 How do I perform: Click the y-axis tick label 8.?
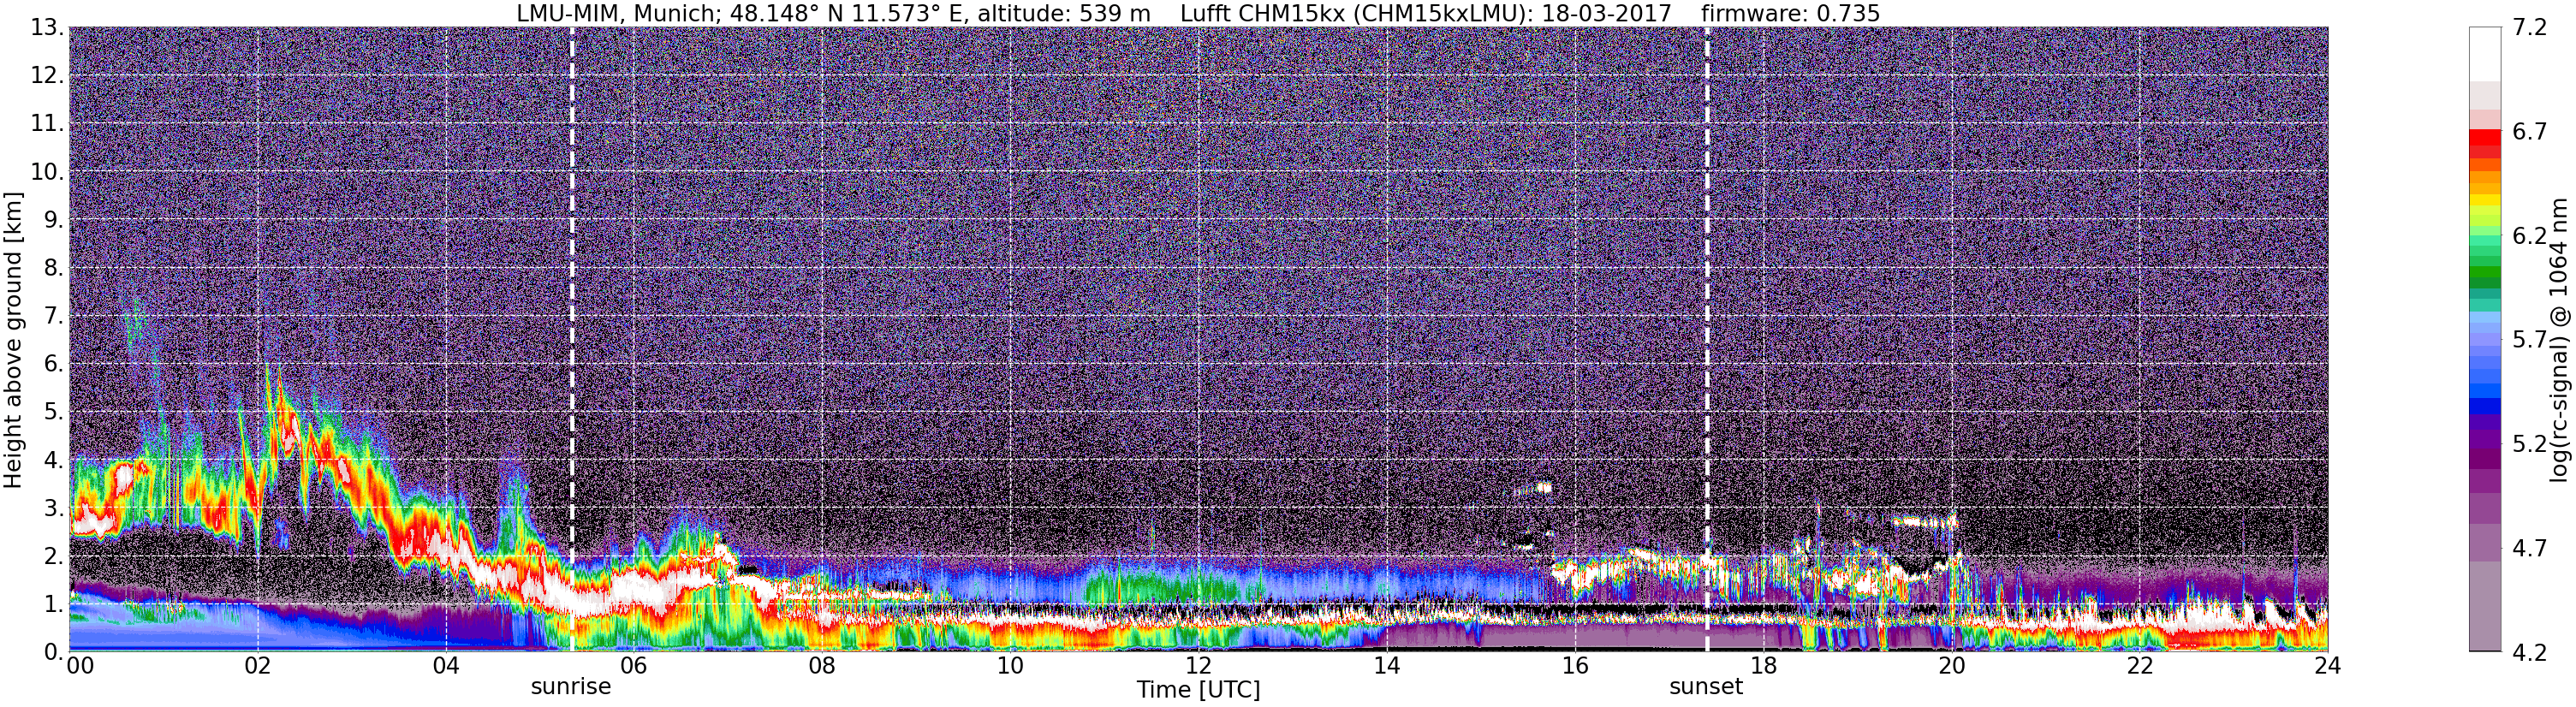point(53,268)
